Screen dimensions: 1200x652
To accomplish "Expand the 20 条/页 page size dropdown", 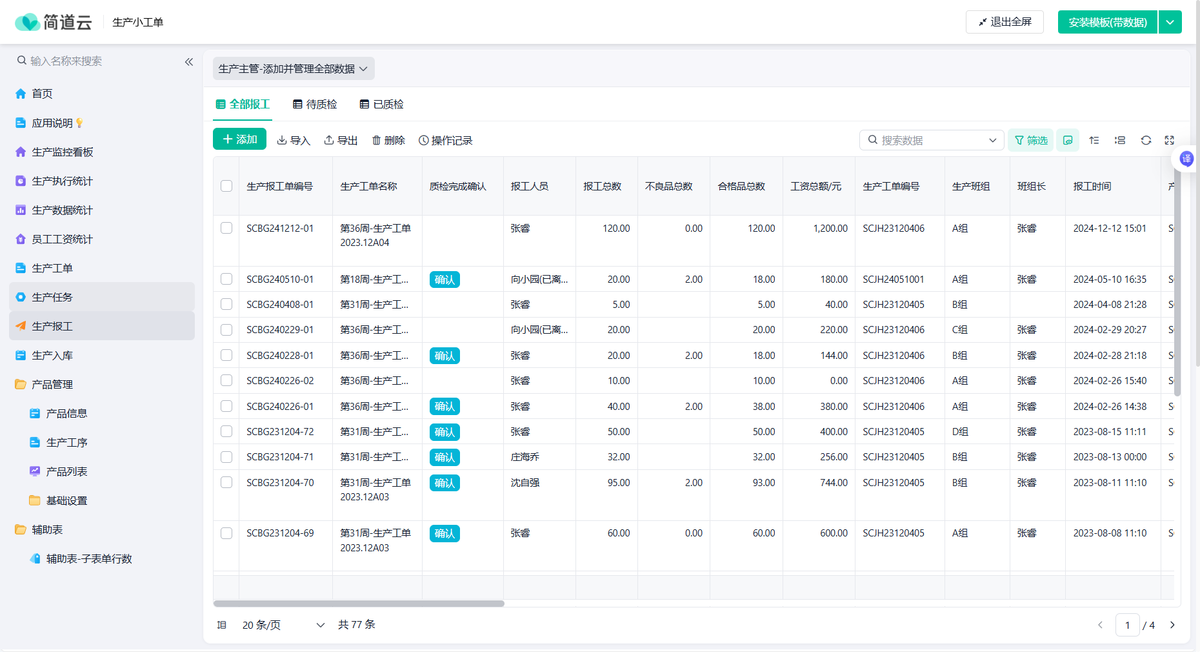I will [x=283, y=625].
